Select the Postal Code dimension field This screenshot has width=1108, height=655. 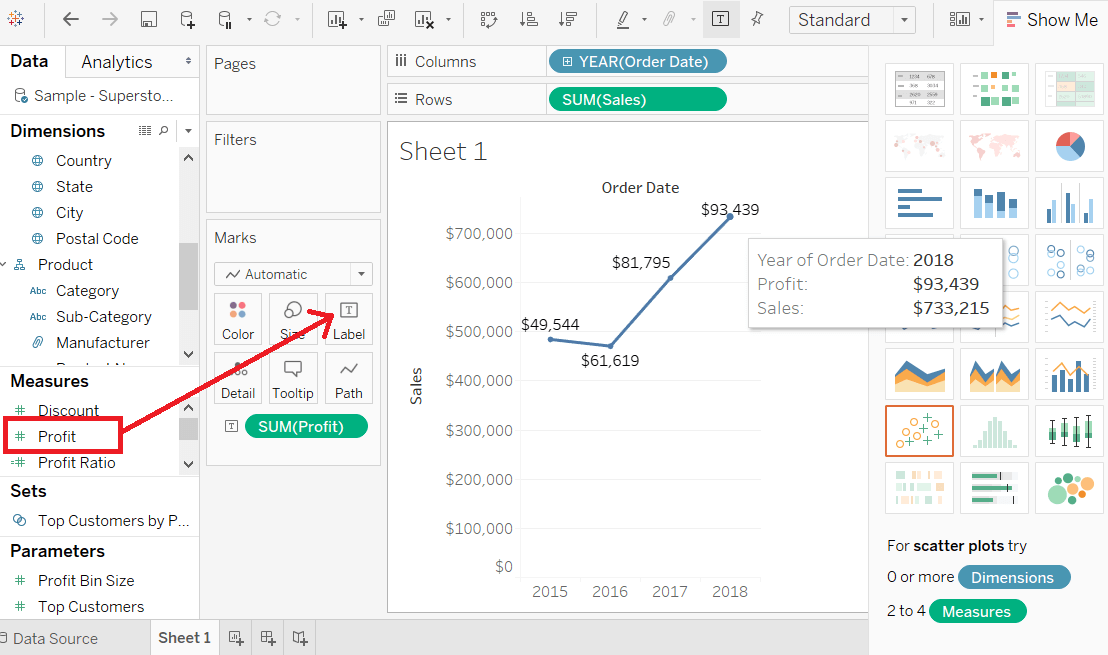pos(97,239)
